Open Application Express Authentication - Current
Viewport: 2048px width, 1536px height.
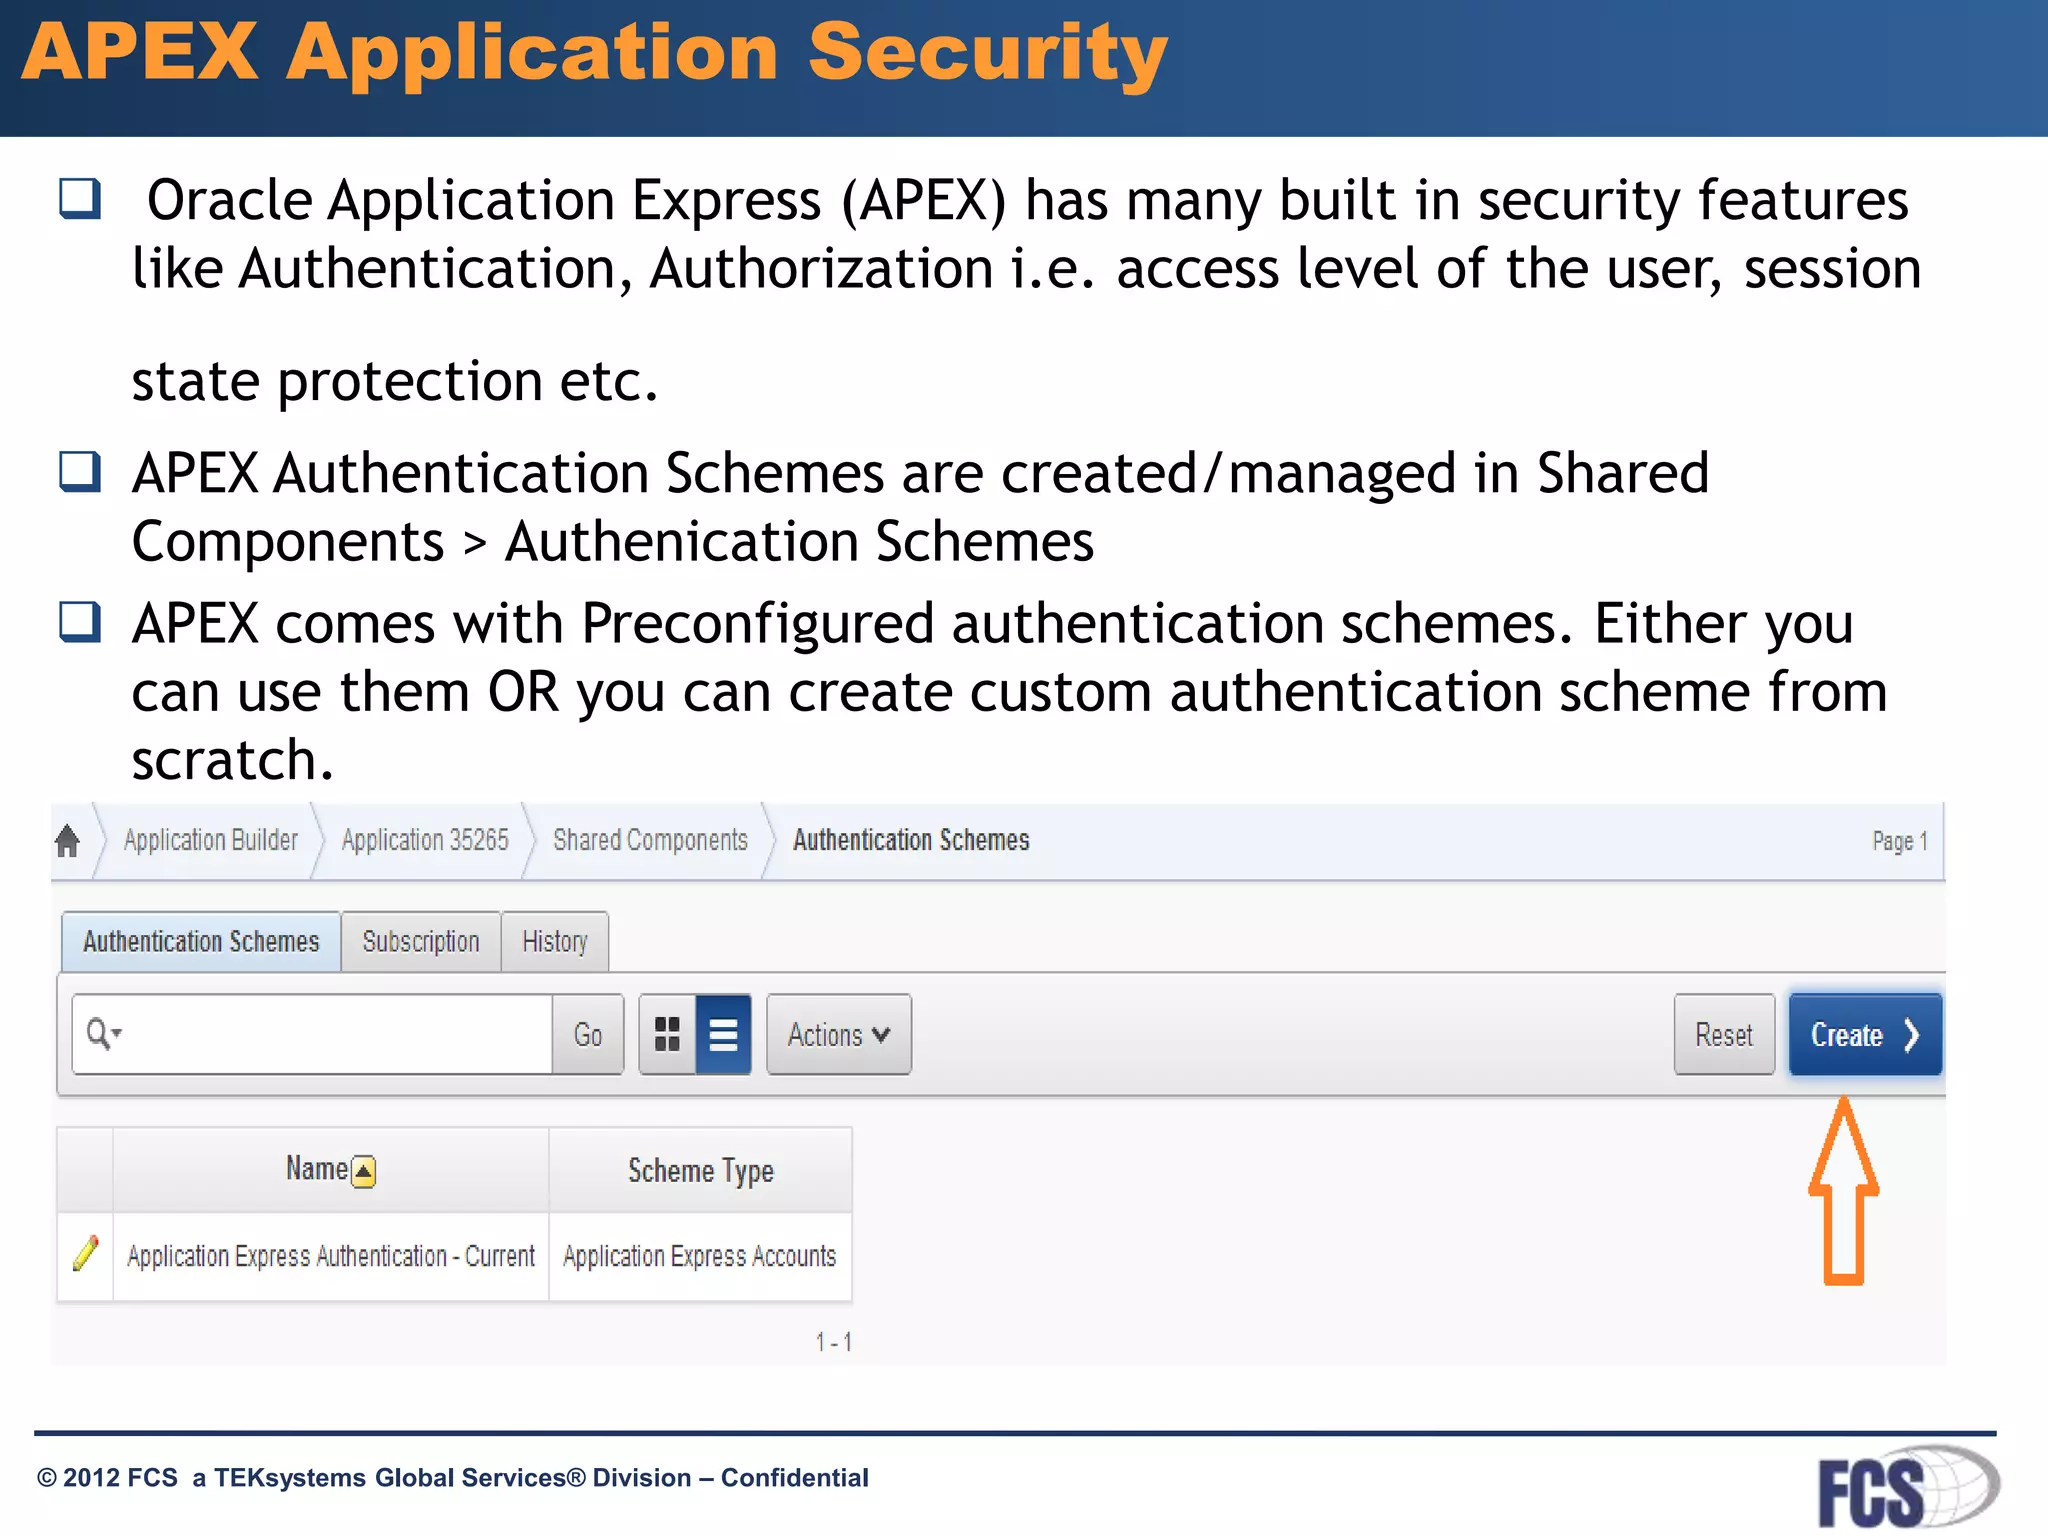pos(331,1256)
